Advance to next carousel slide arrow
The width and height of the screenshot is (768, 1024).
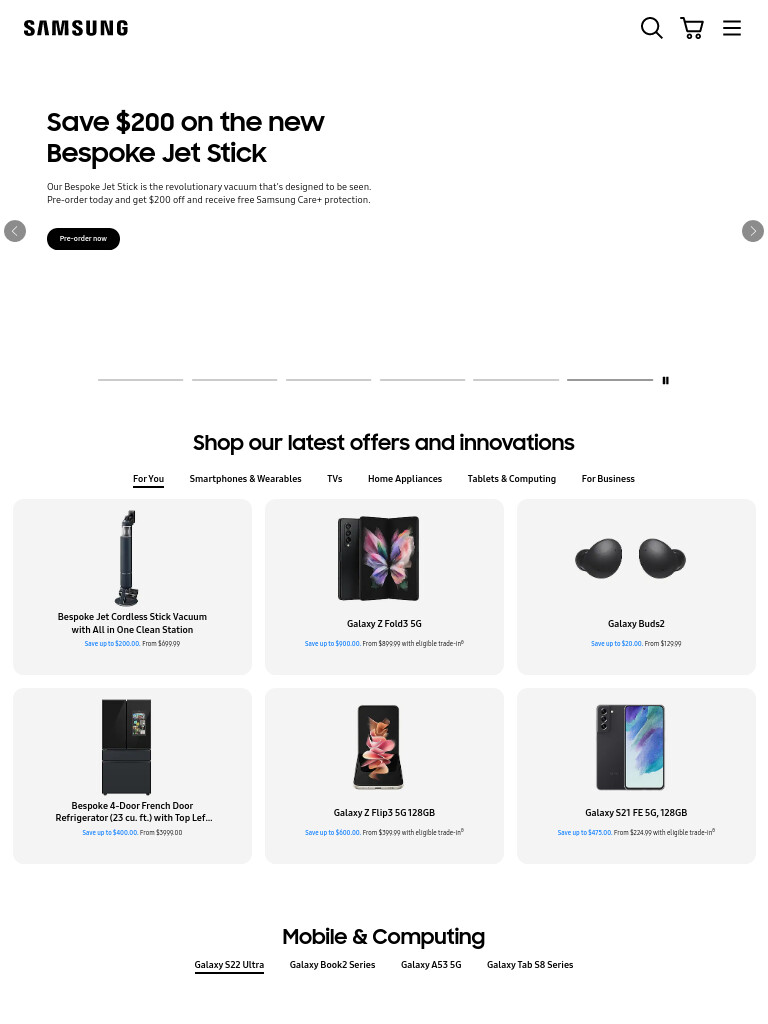(752, 231)
